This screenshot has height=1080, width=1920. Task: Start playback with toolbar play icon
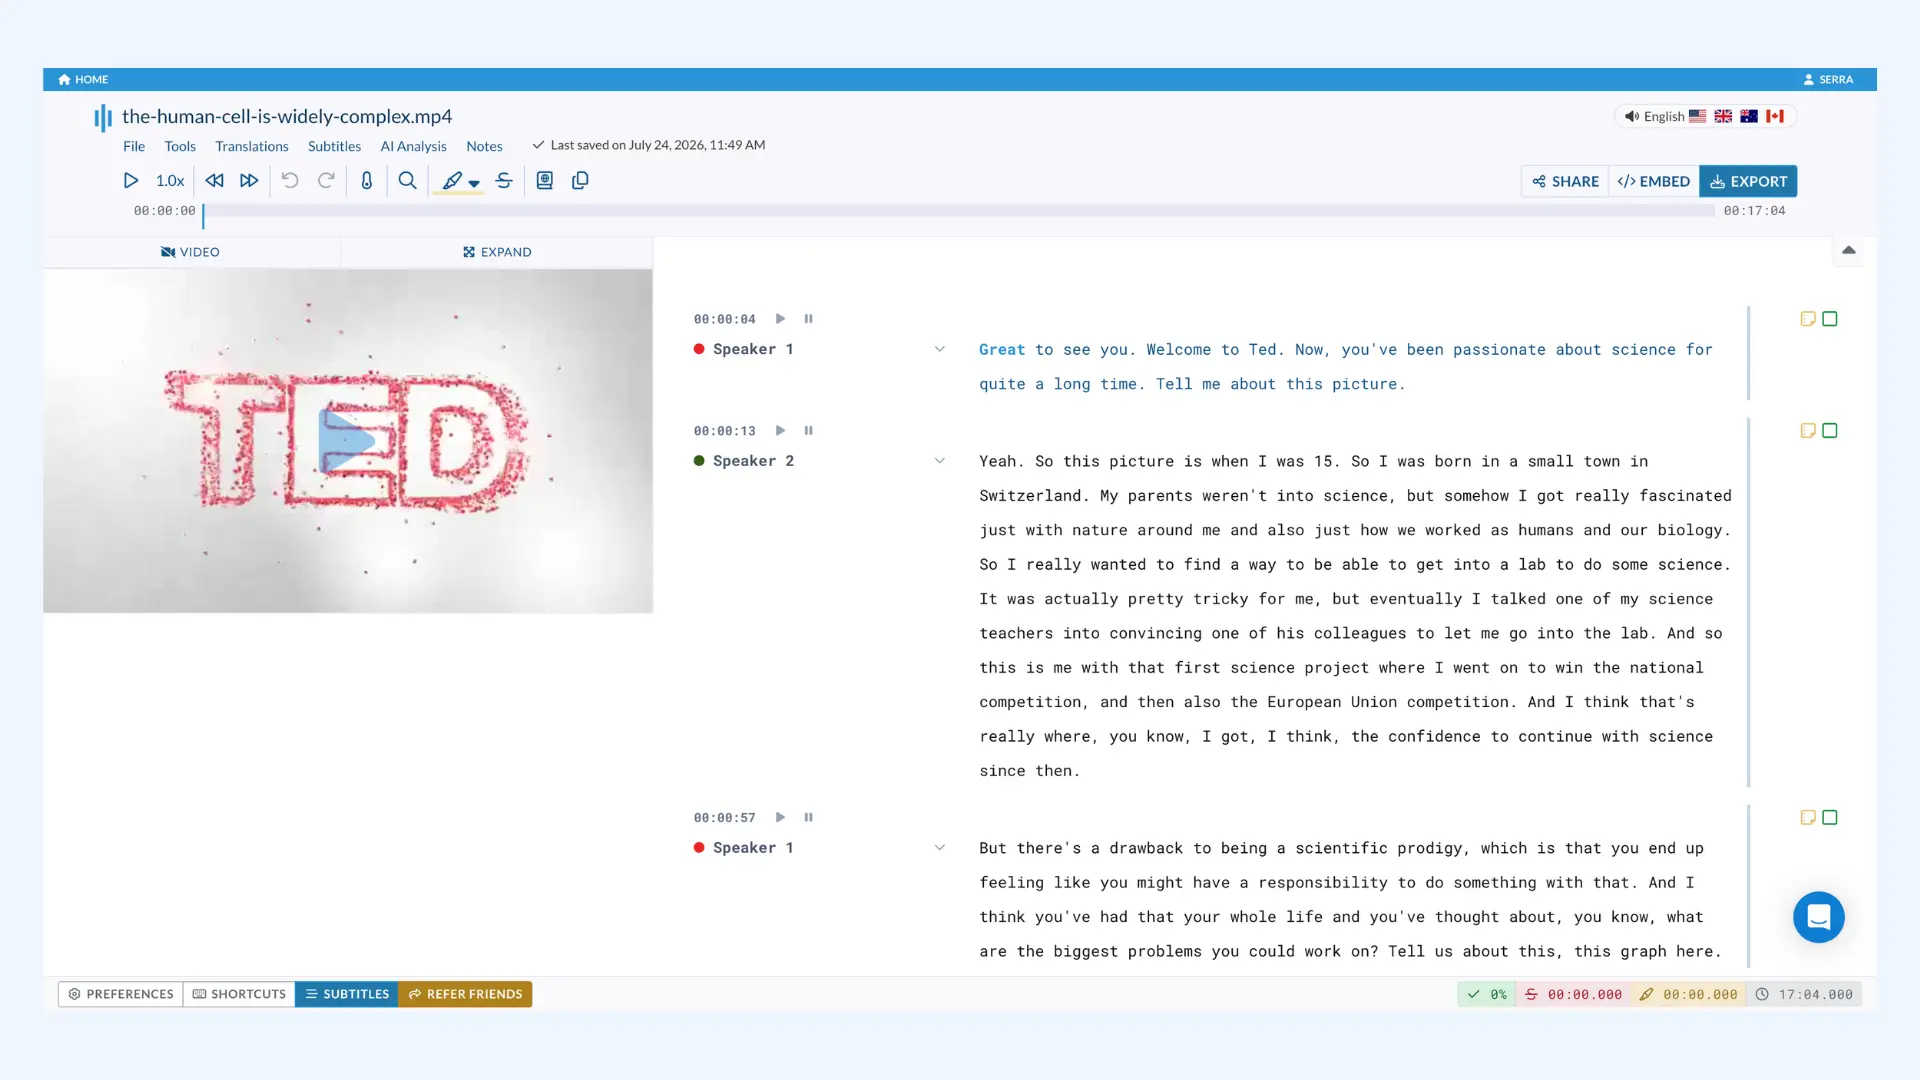pyautogui.click(x=130, y=181)
